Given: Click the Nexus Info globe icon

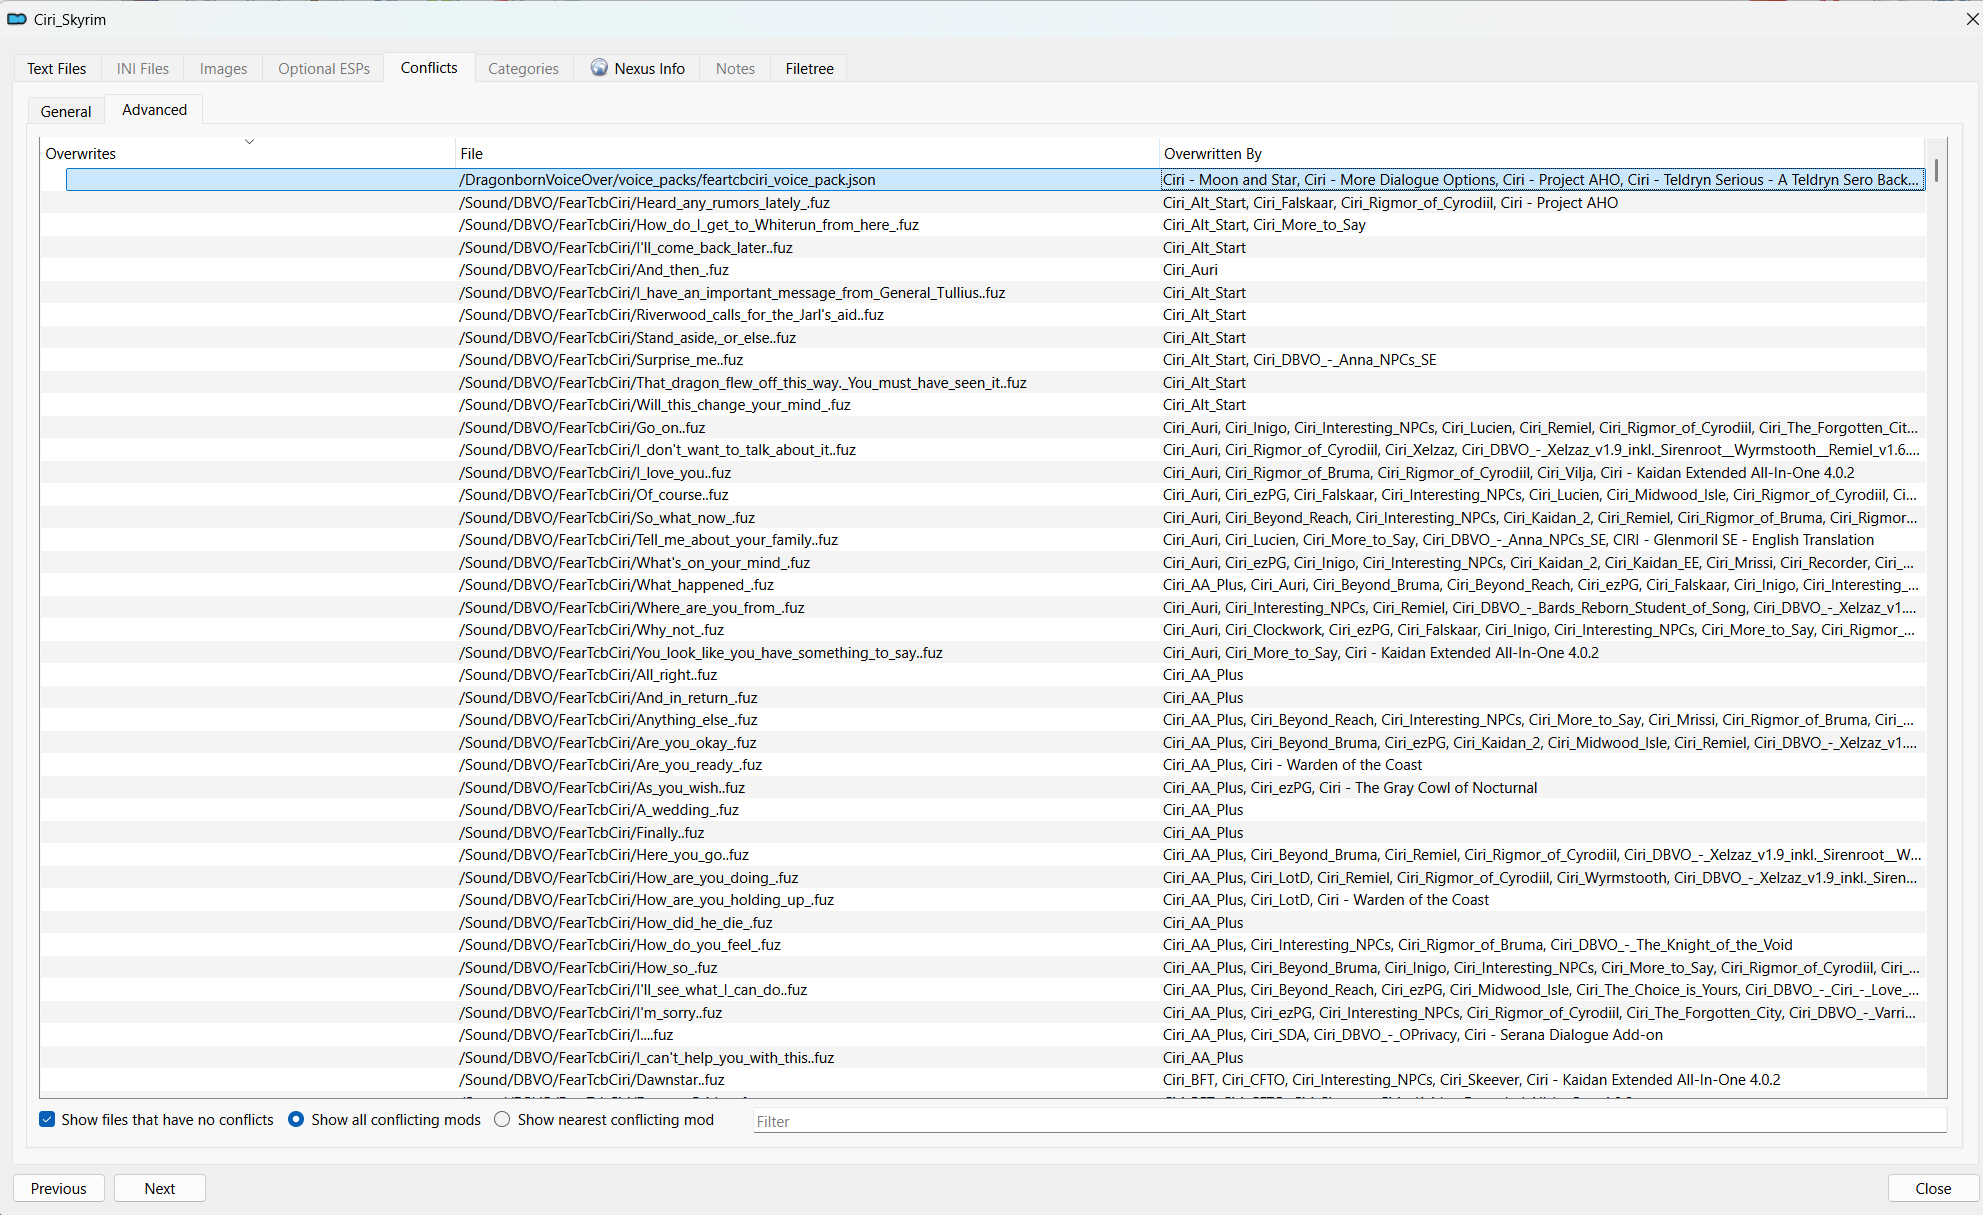Looking at the screenshot, I should pyautogui.click(x=599, y=67).
